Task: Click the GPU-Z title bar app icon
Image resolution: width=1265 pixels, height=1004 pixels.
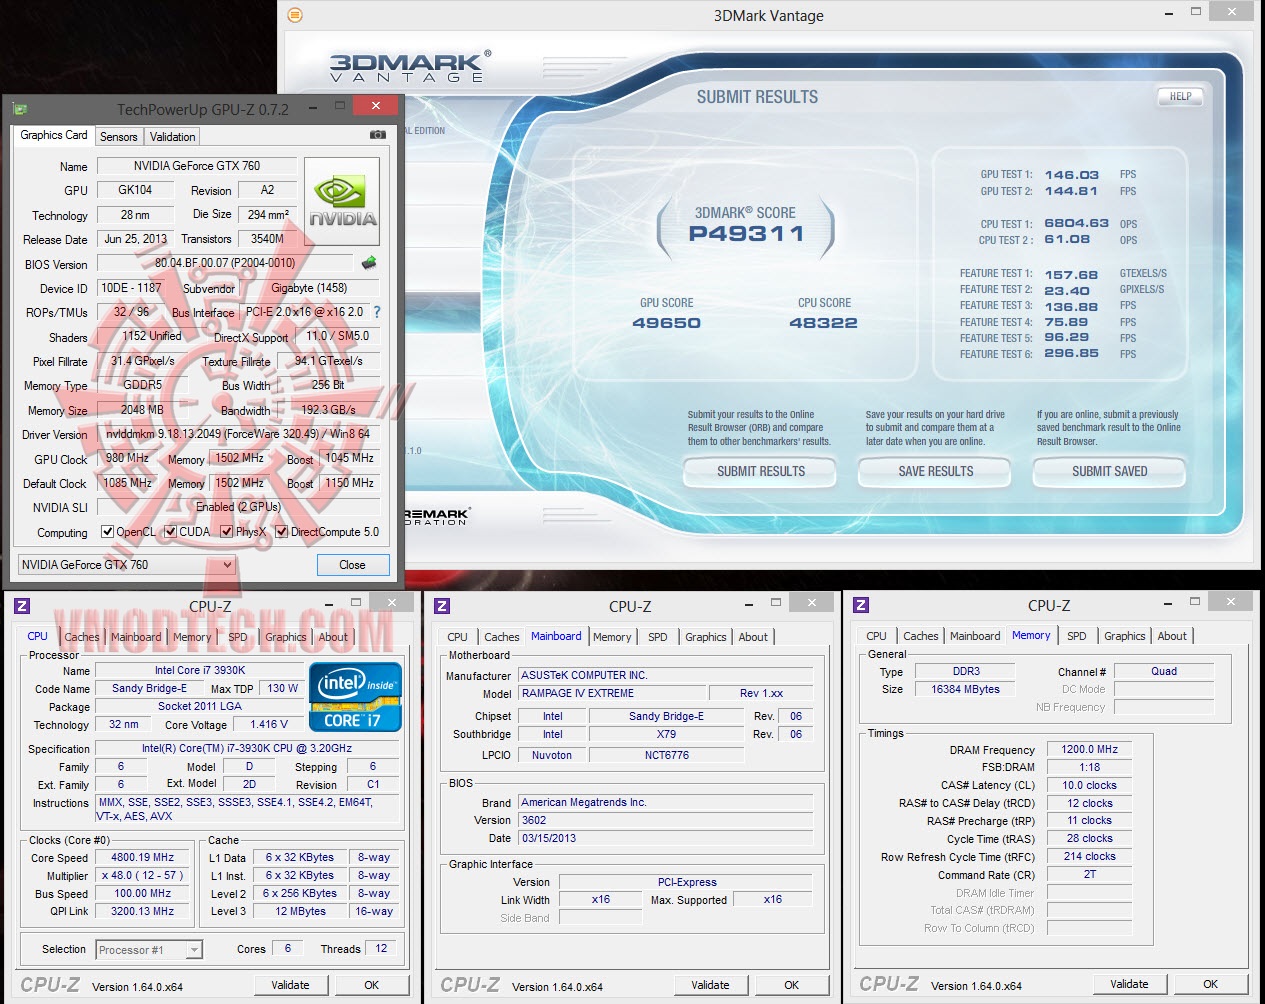Action: click(20, 109)
